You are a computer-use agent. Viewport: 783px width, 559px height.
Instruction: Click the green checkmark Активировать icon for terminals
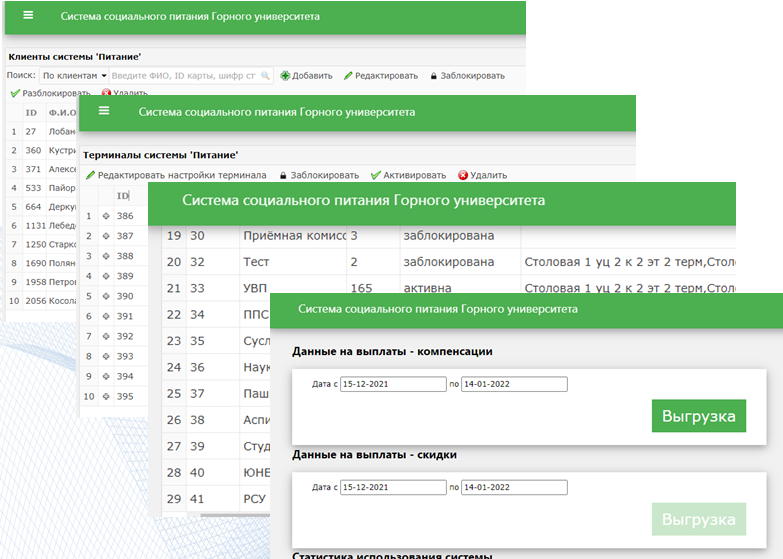[375, 175]
